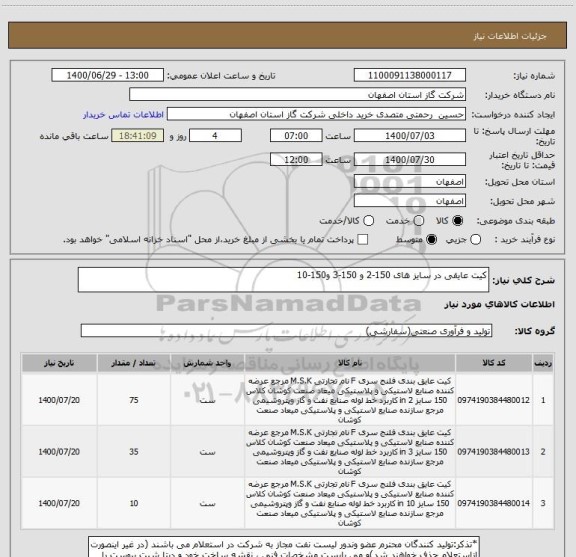Image resolution: width=576 pixels, height=557 pixels.
Task: Click the price validity time 12:00
Action: point(296,159)
